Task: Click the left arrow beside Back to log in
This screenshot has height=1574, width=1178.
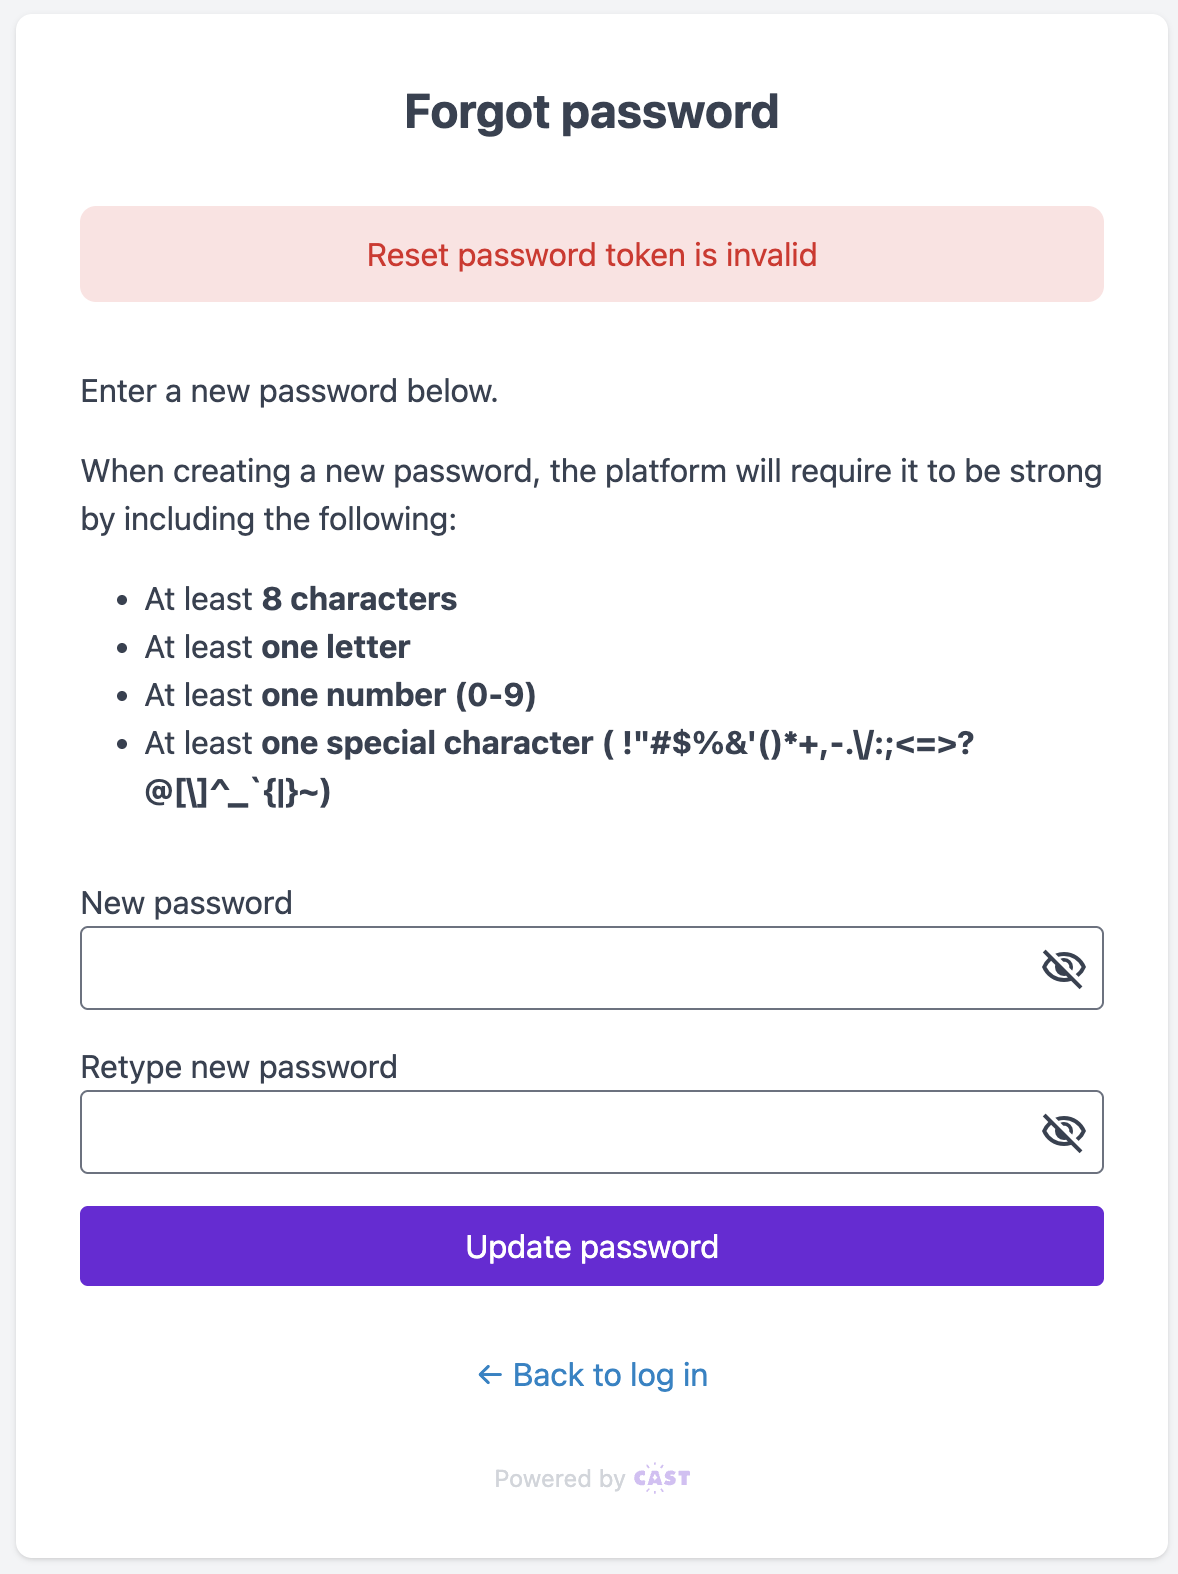Action: point(489,1375)
